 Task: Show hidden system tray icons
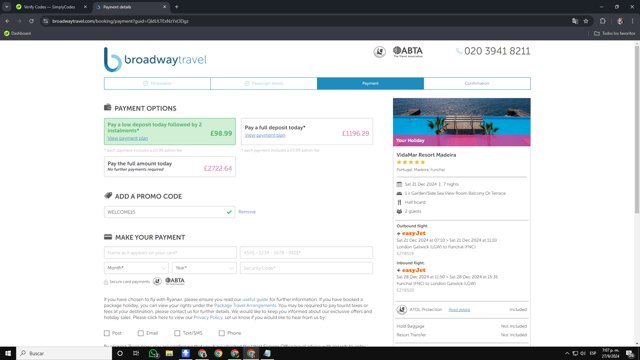(x=567, y=353)
